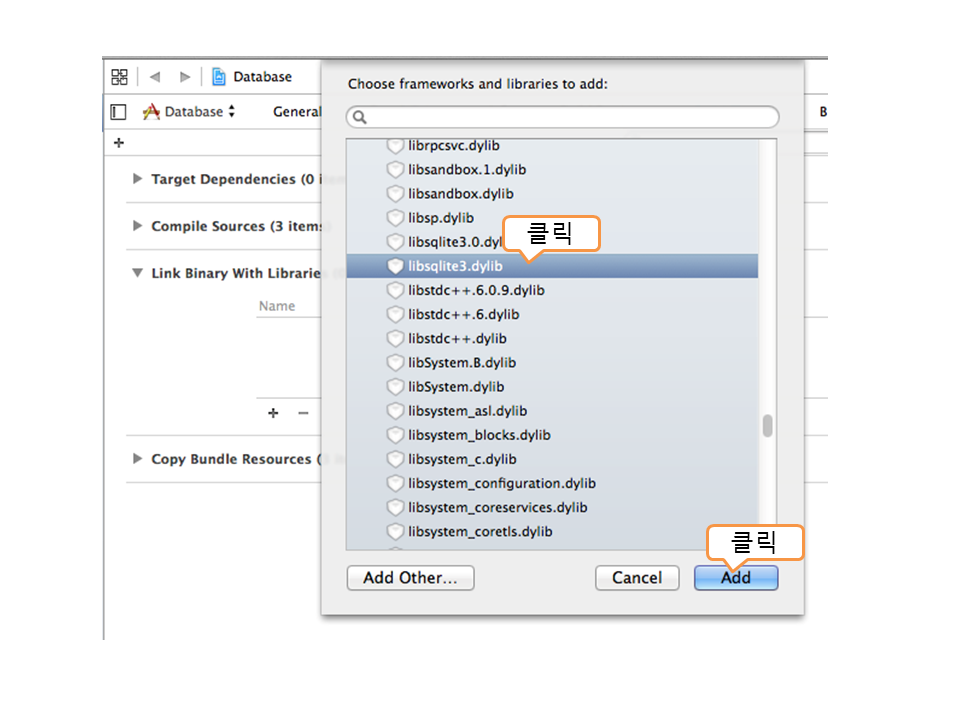This screenshot has height=720, width=960.
Task: Click the Add Other... button
Action: coord(410,578)
